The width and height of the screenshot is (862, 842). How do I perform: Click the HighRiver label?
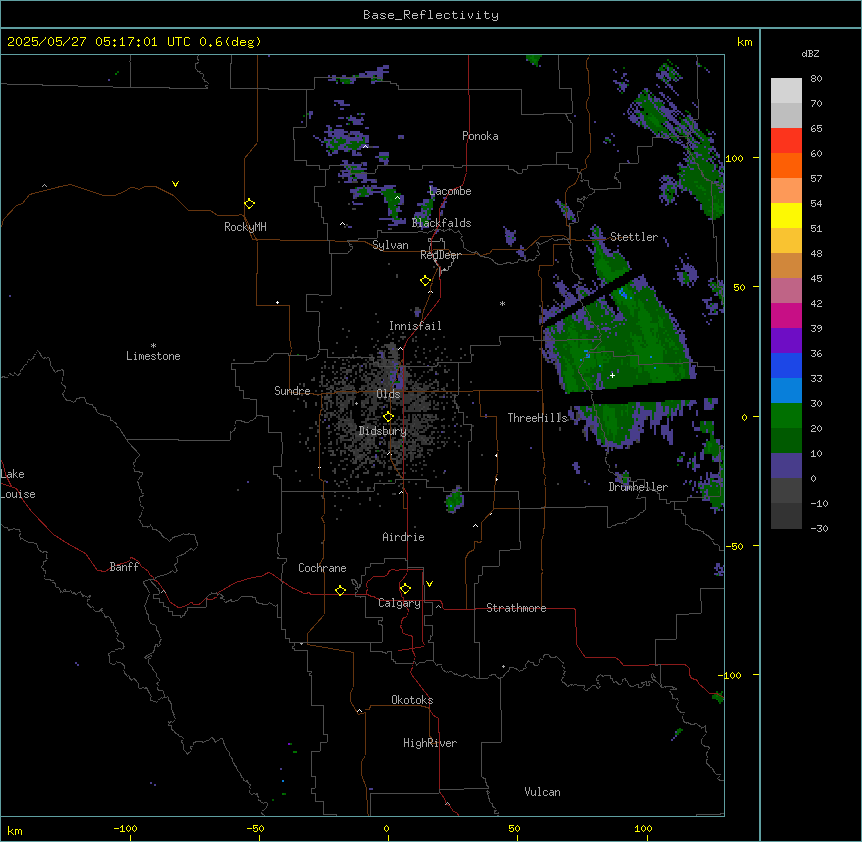(x=430, y=743)
